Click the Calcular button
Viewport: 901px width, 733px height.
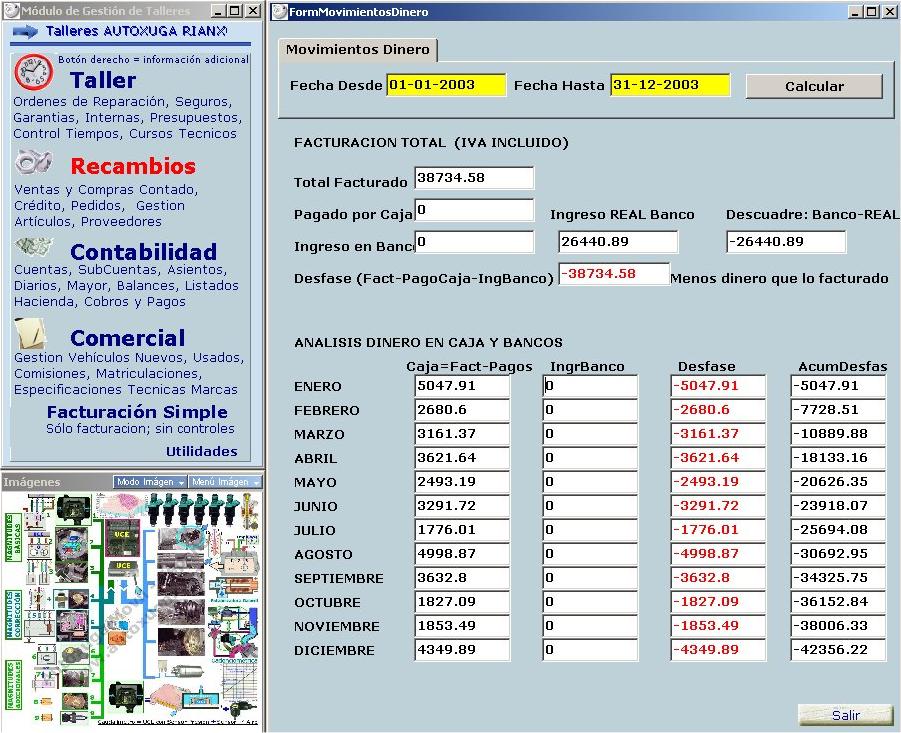click(x=814, y=86)
